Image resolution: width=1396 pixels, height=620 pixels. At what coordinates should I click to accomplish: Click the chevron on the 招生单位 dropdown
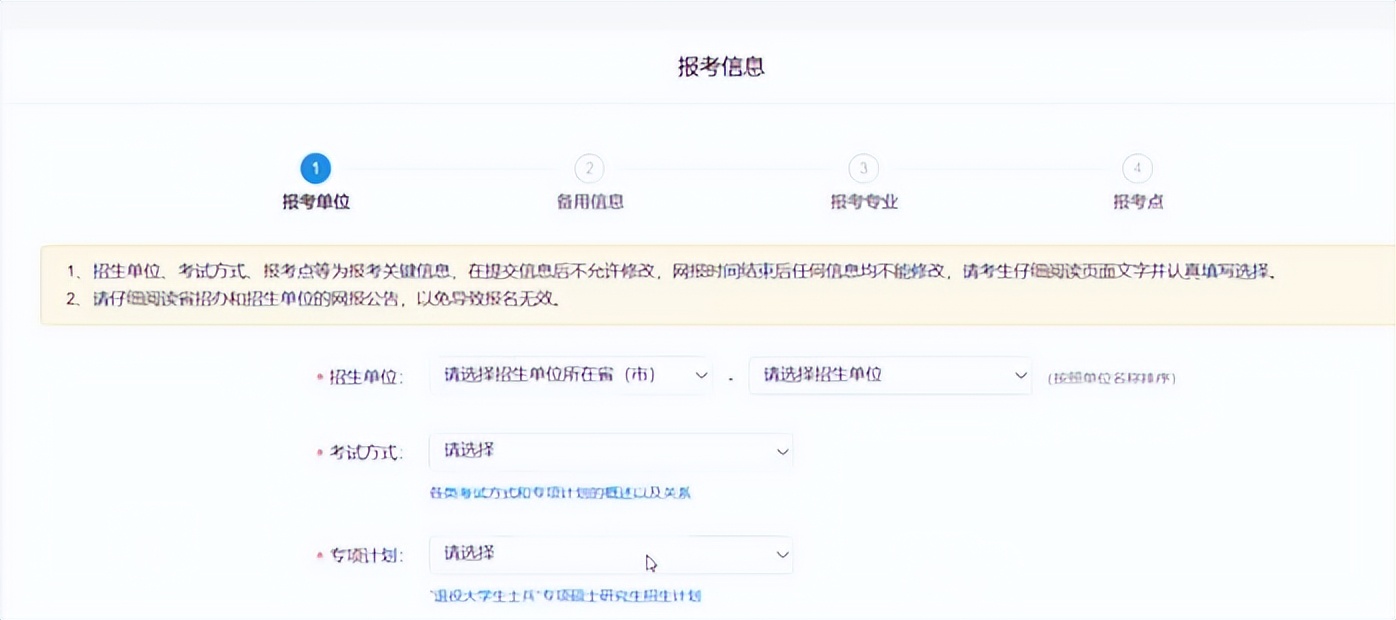(x=1019, y=375)
